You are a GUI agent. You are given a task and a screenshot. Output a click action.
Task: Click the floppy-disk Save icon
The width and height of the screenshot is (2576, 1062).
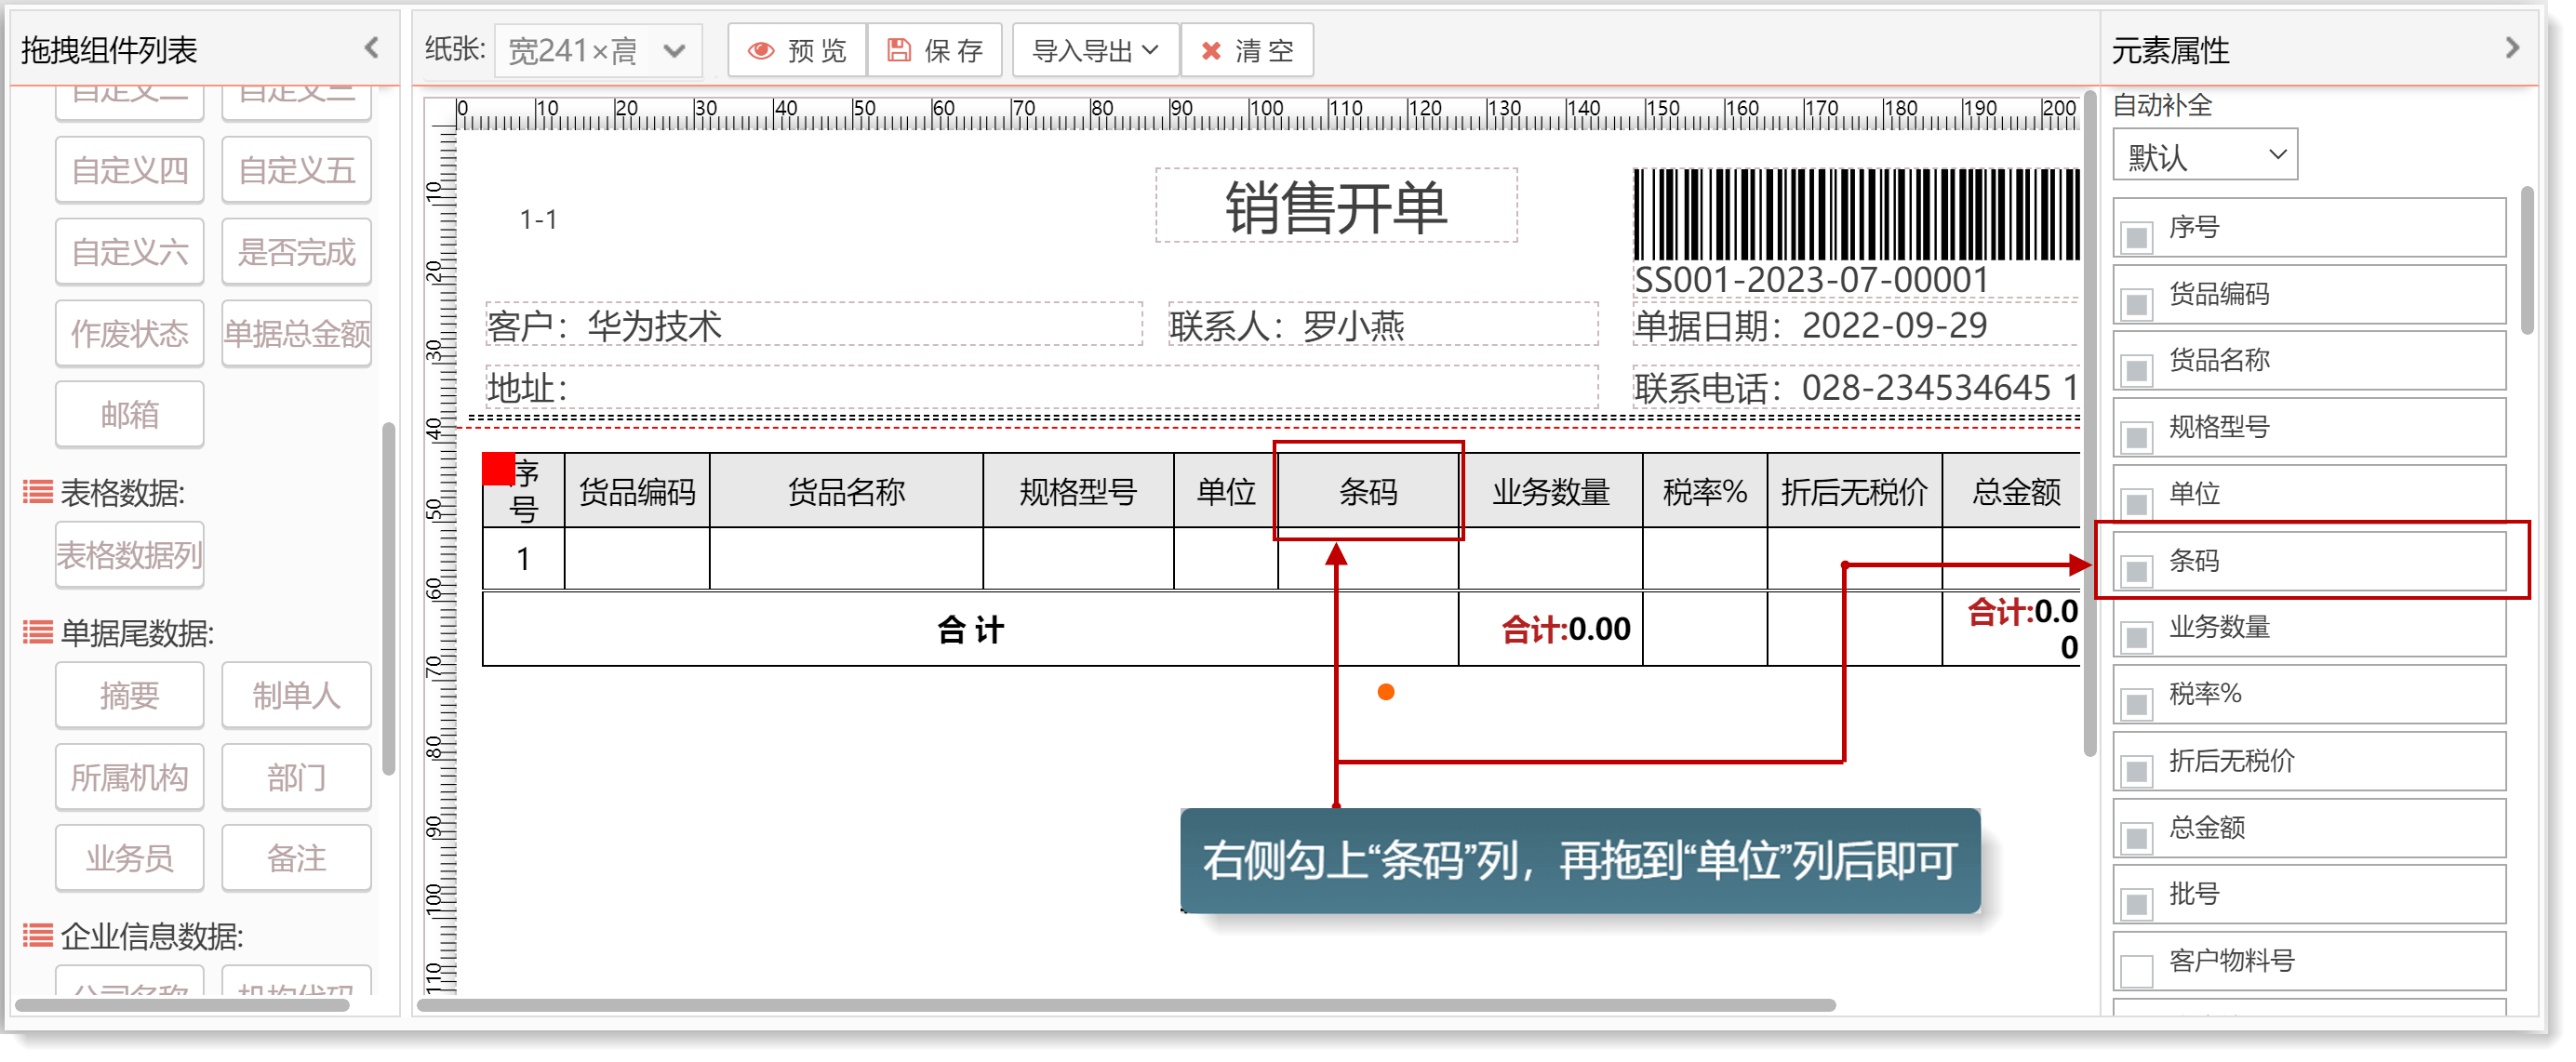point(899,50)
